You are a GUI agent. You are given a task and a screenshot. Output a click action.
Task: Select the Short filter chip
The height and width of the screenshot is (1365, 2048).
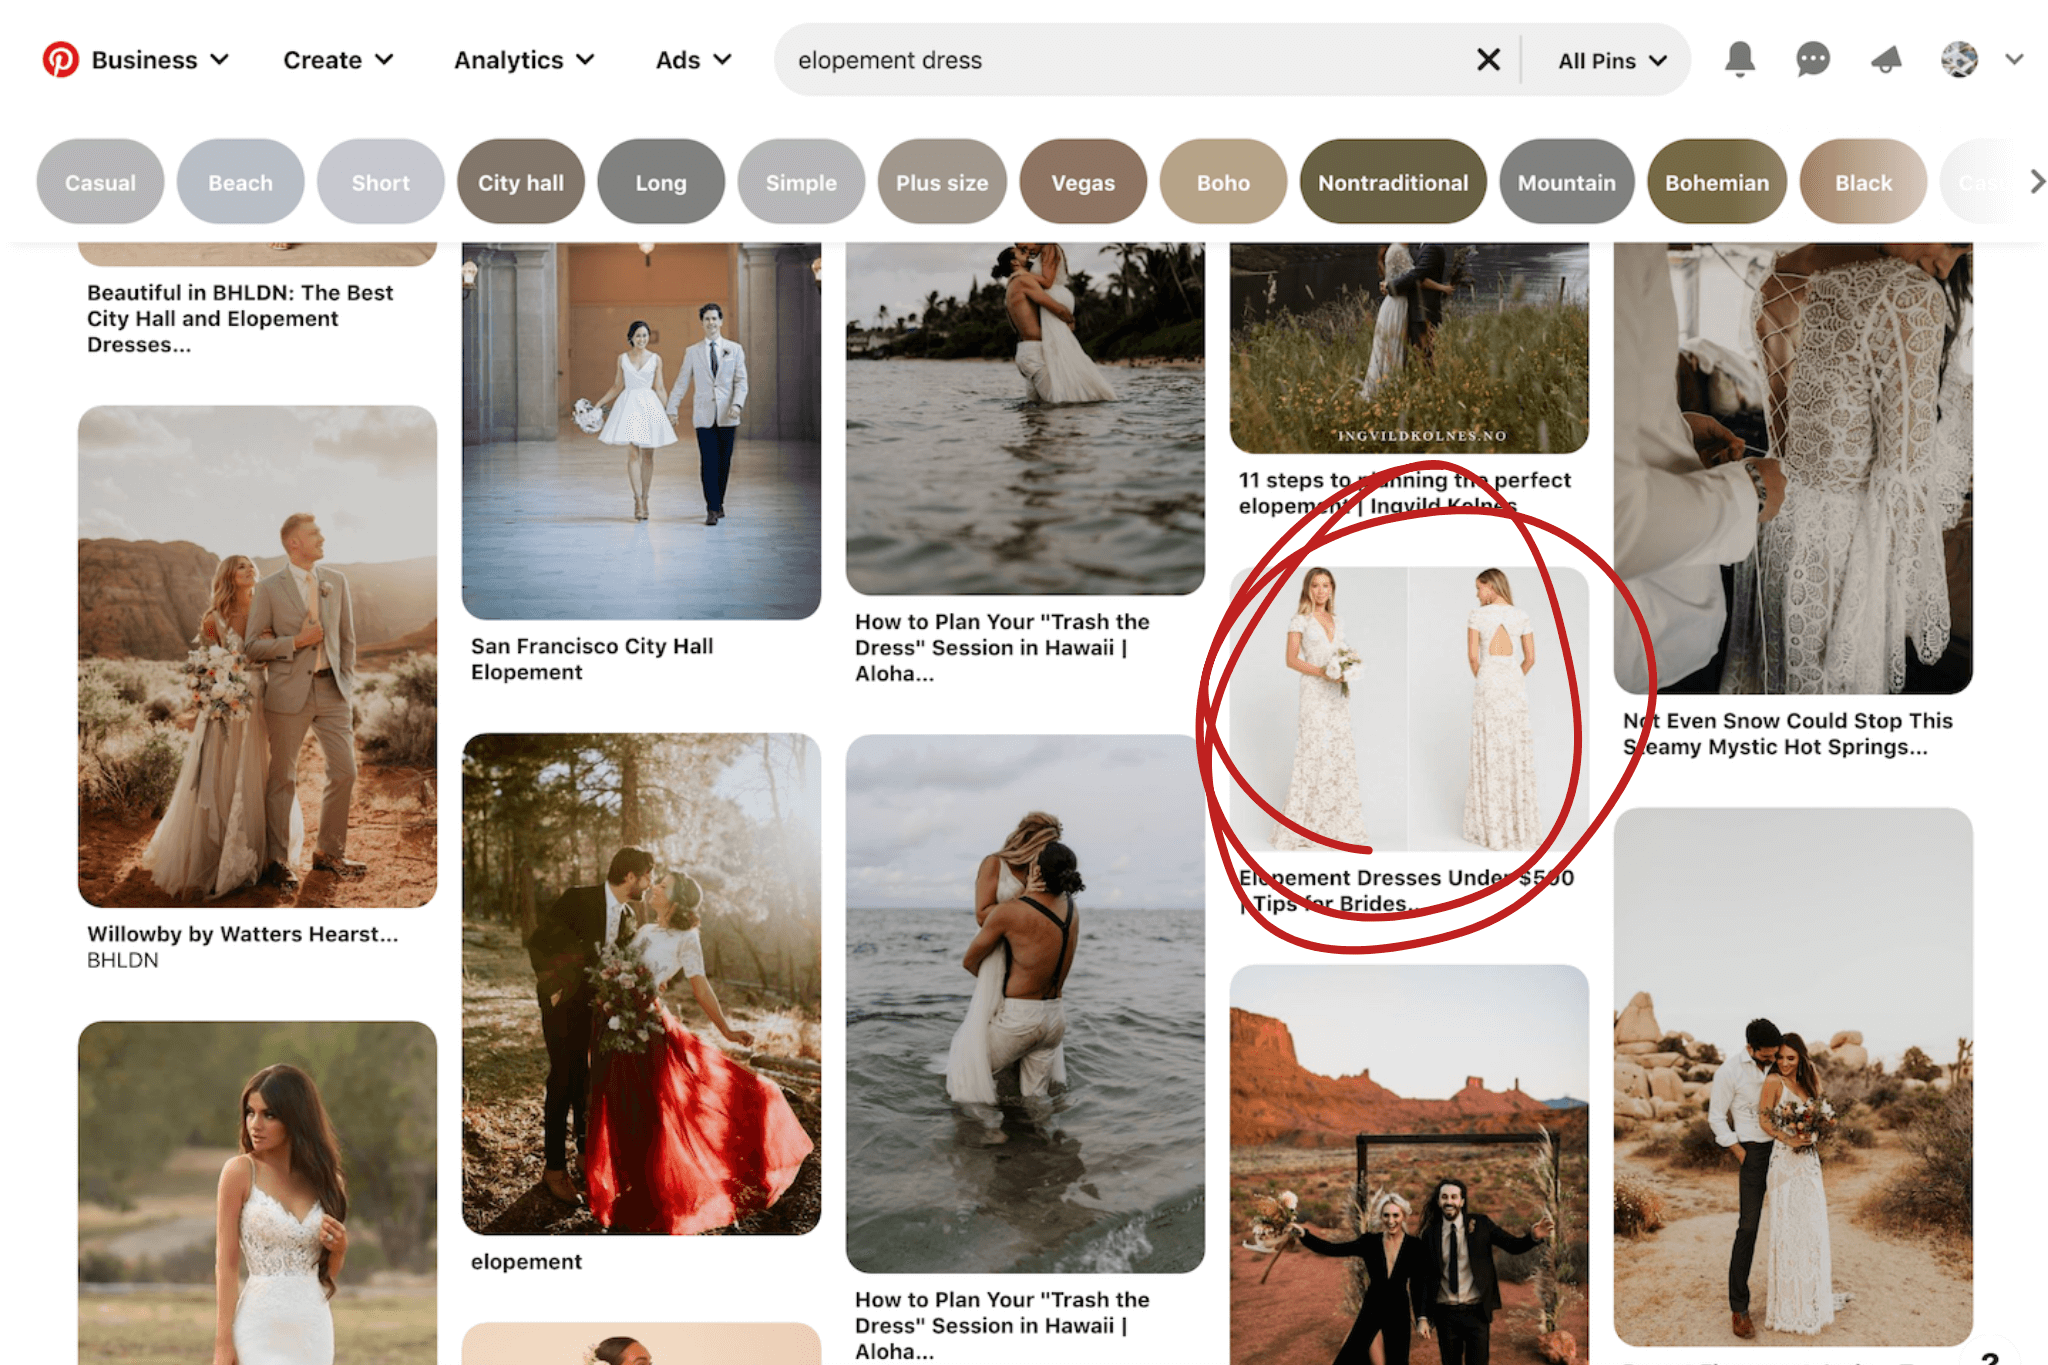pos(380,182)
